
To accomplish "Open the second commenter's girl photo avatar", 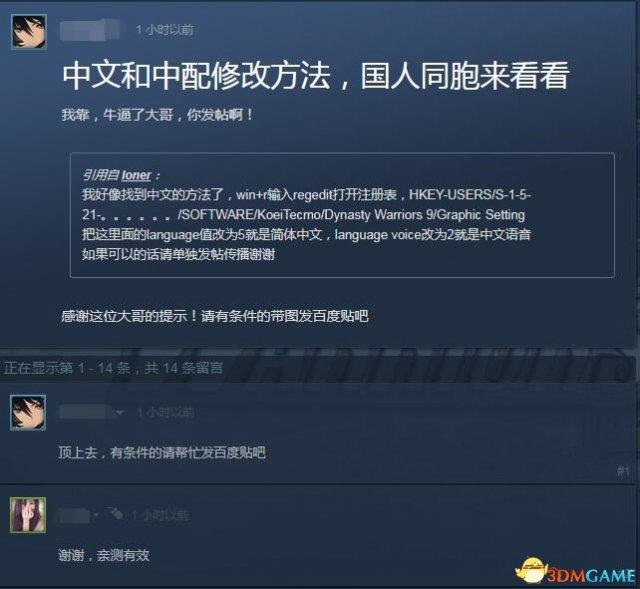I will [x=28, y=515].
